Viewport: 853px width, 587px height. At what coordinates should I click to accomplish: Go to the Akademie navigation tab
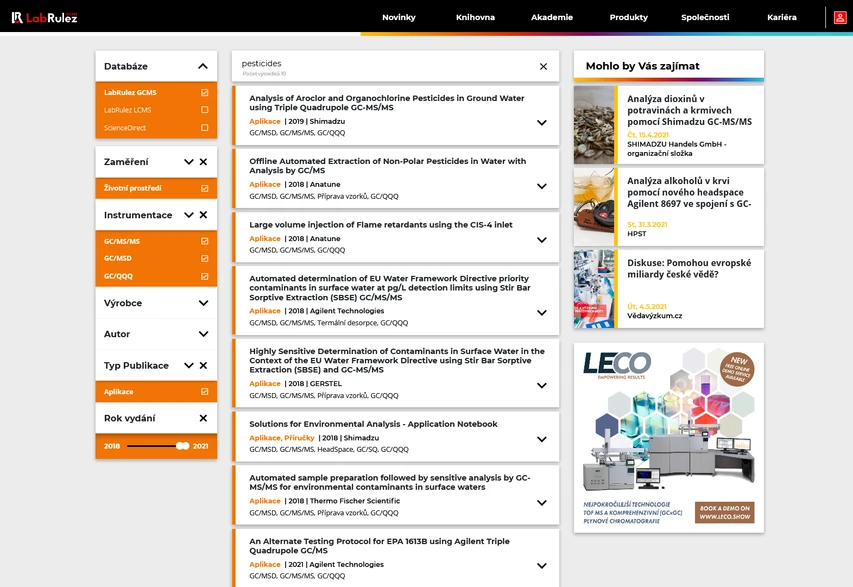[552, 17]
